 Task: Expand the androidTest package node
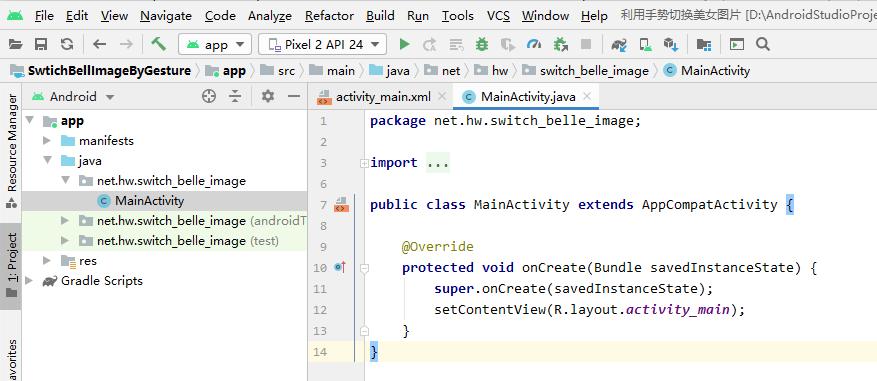pyautogui.click(x=65, y=221)
